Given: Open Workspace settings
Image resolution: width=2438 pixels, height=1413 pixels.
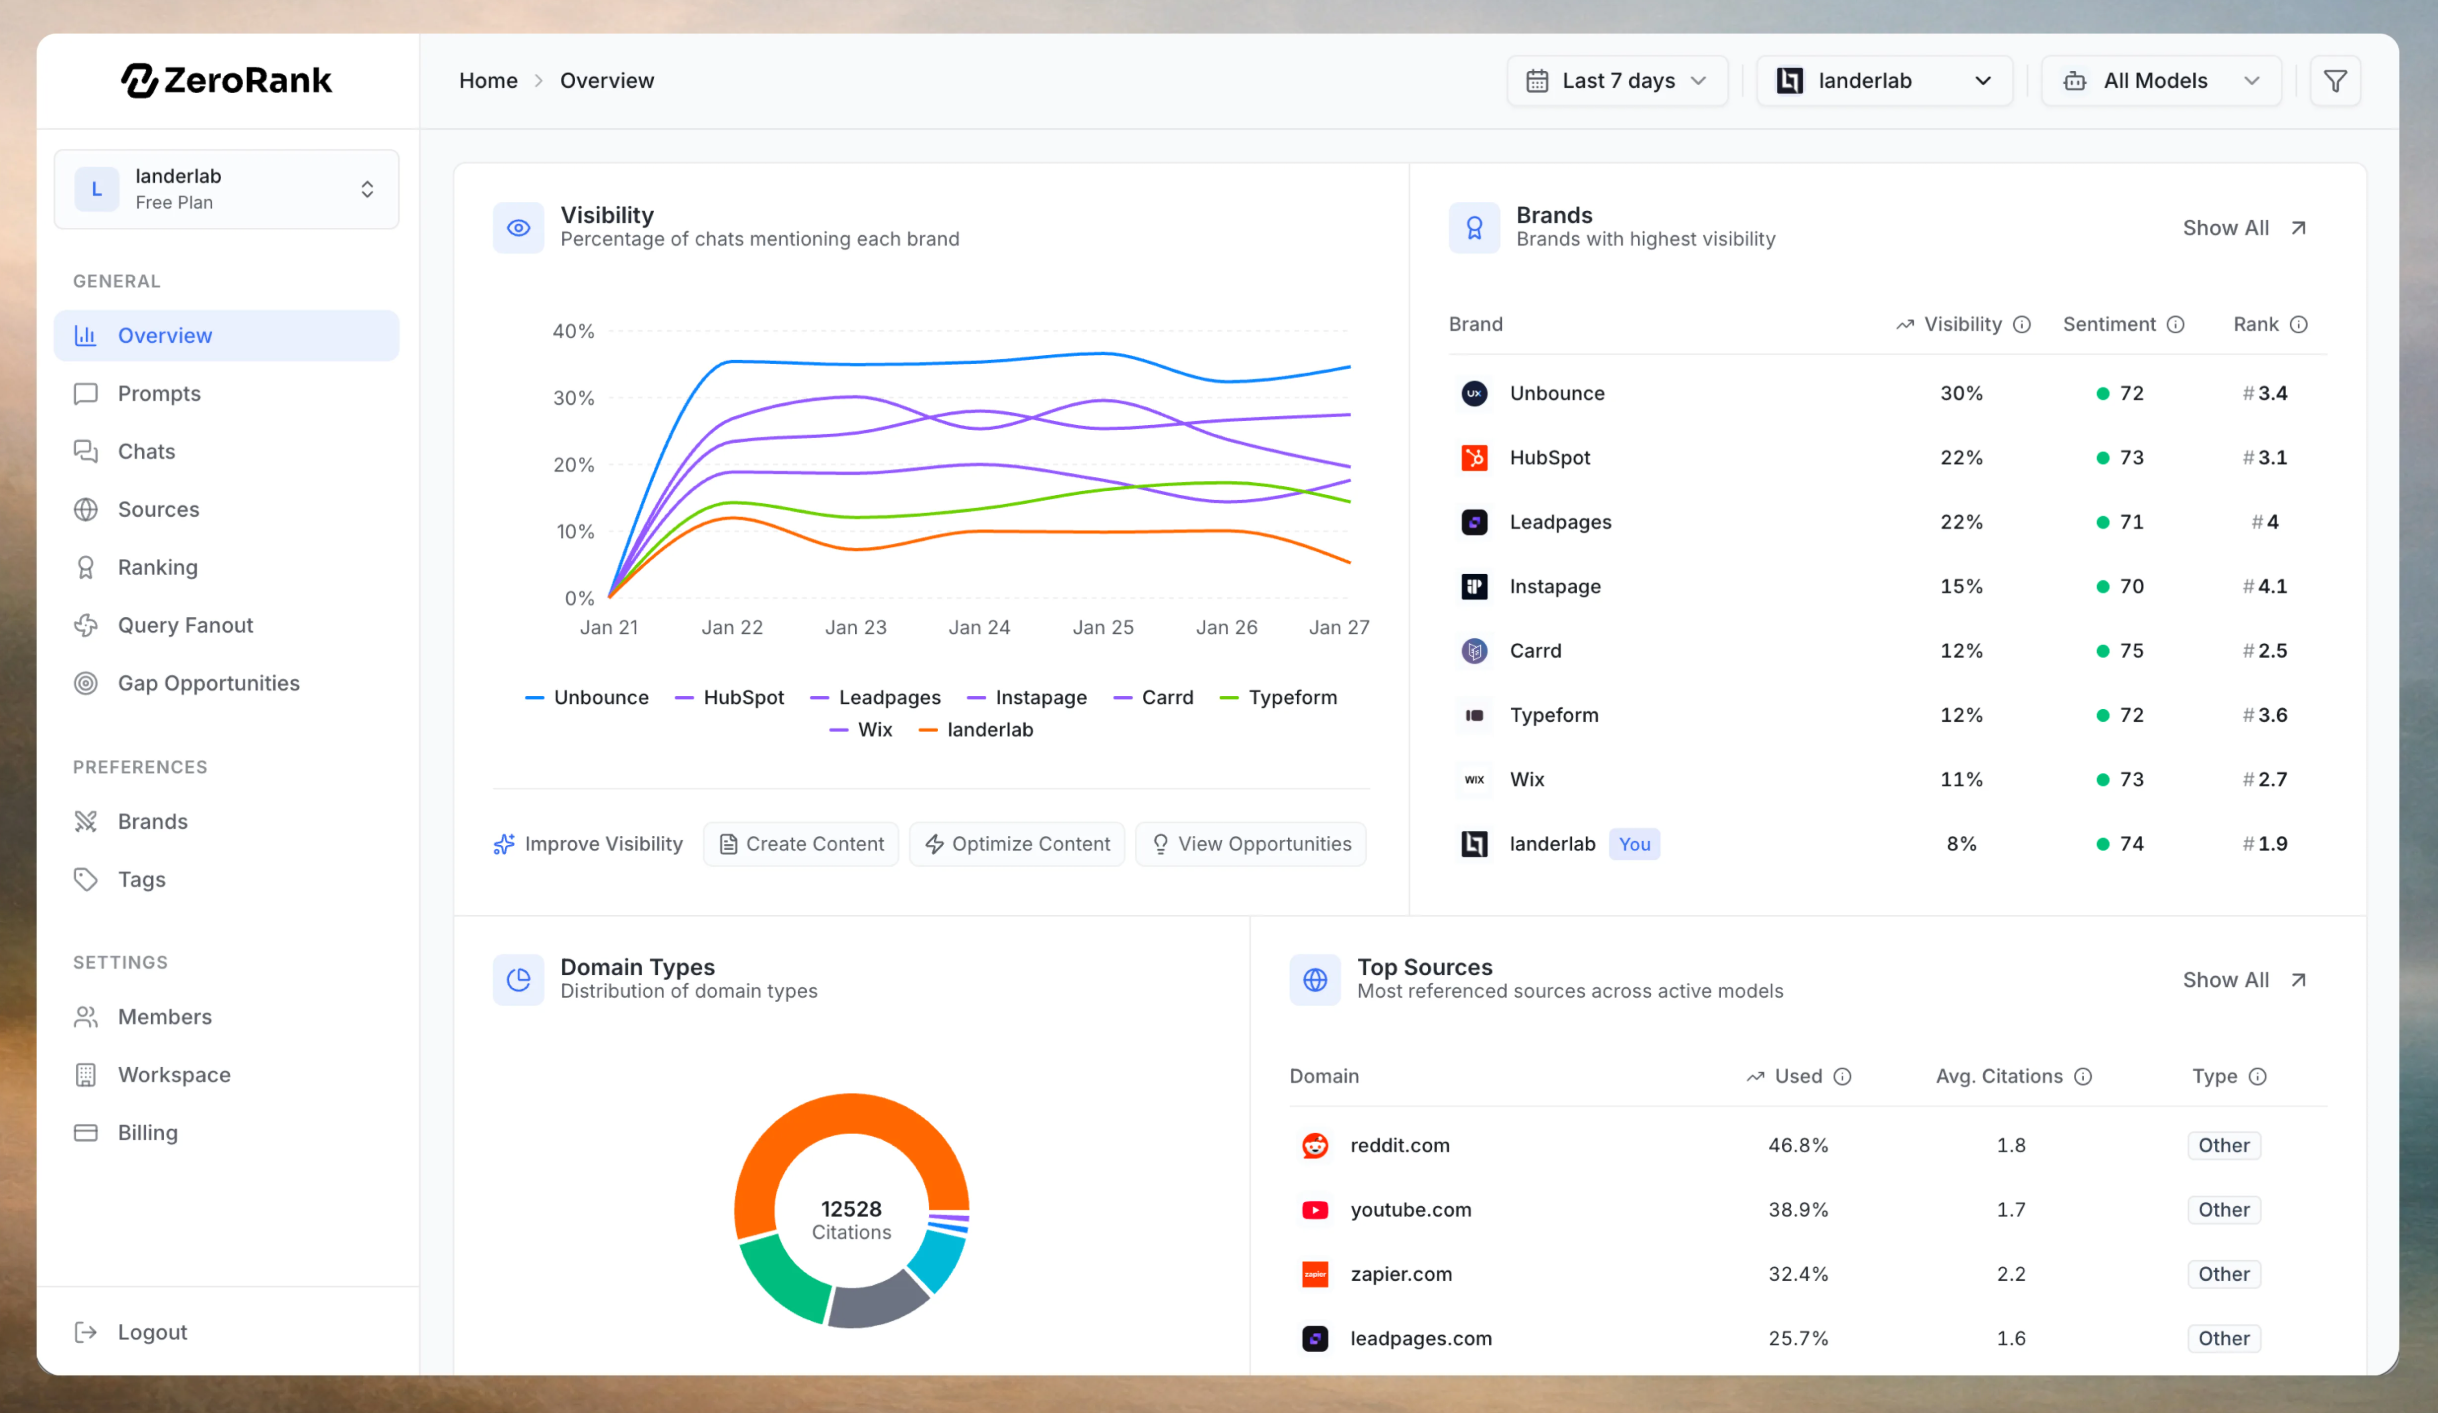Looking at the screenshot, I should [227, 1075].
